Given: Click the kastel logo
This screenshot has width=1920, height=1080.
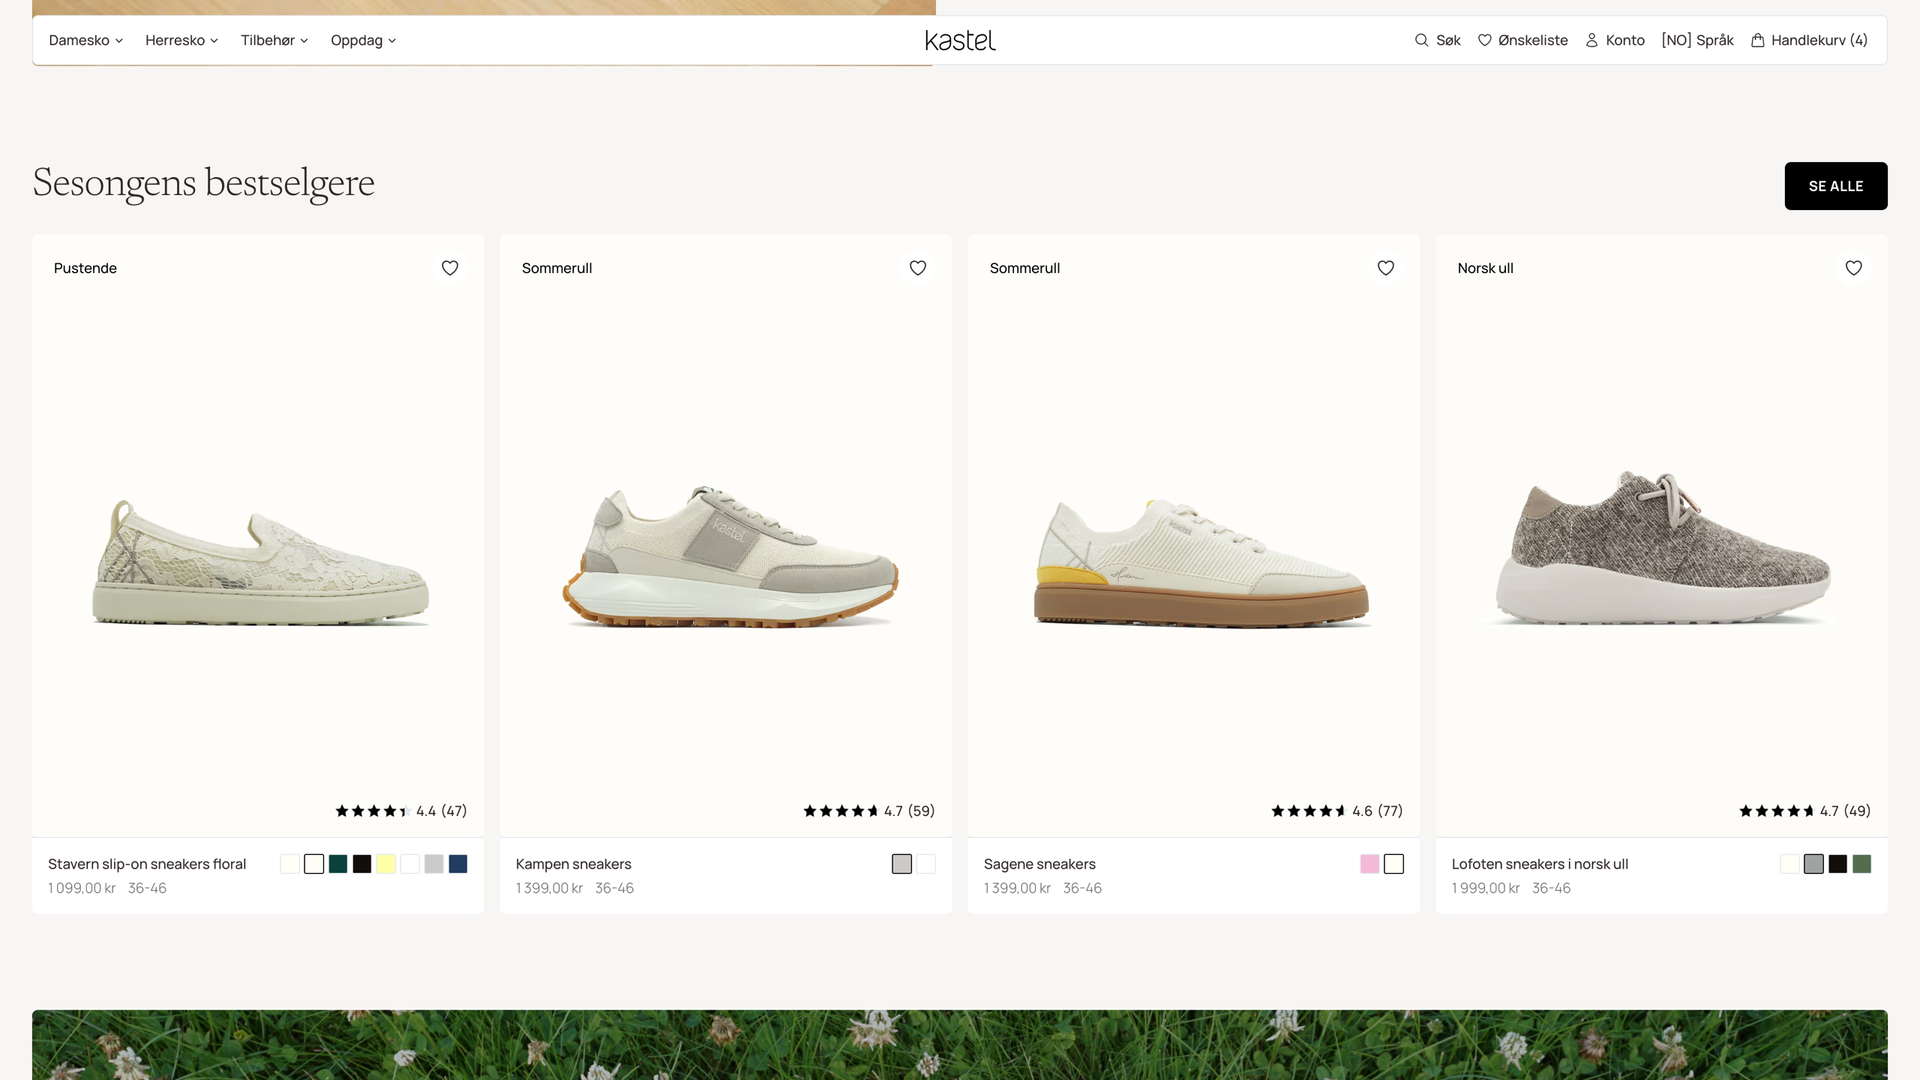Looking at the screenshot, I should [960, 41].
